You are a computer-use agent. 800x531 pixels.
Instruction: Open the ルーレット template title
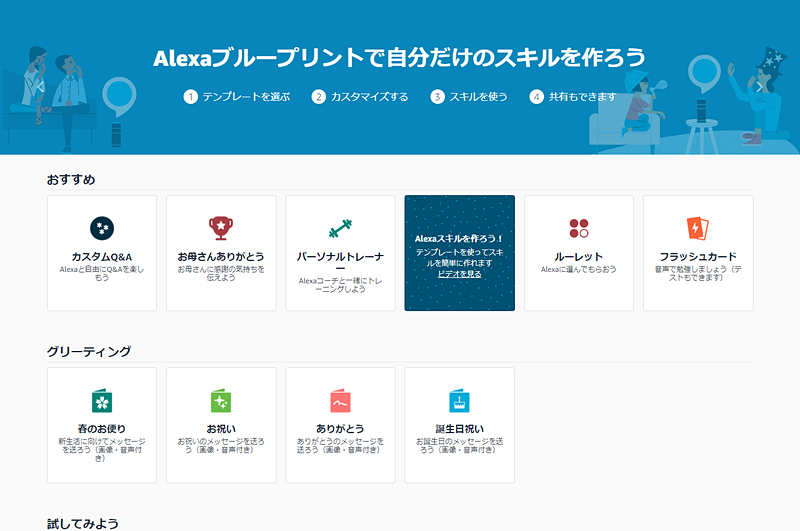579,257
